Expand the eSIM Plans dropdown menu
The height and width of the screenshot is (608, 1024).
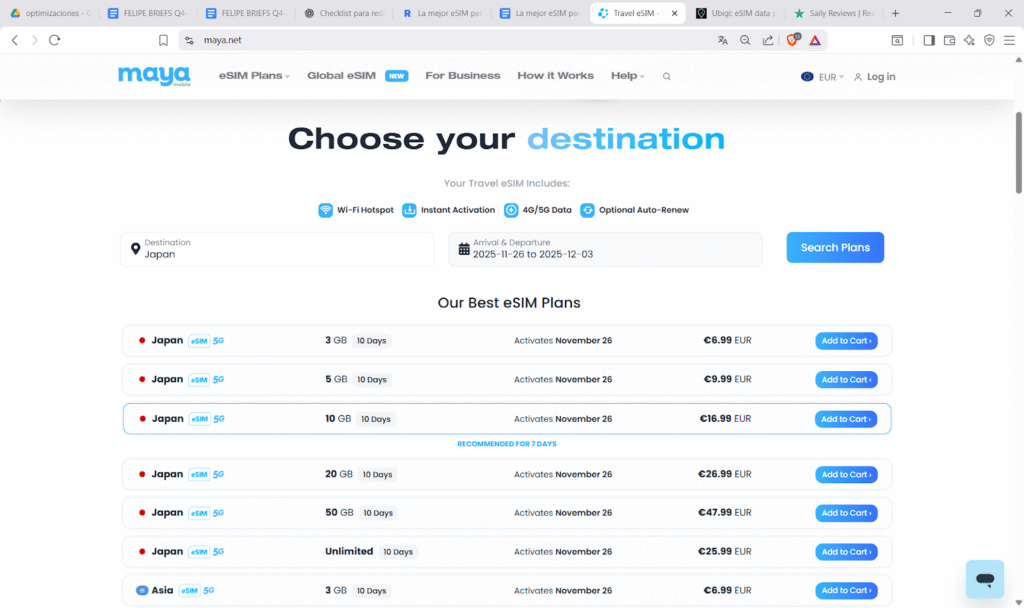[x=254, y=76]
